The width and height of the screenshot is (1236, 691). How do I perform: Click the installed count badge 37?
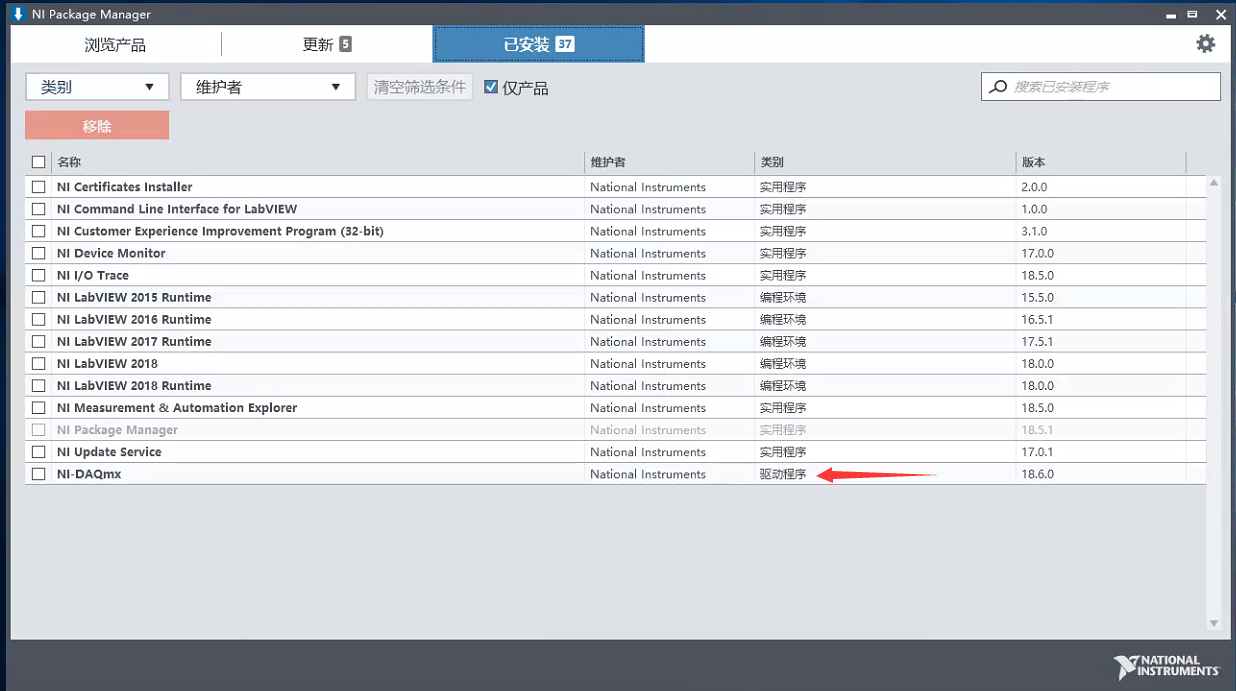[565, 44]
